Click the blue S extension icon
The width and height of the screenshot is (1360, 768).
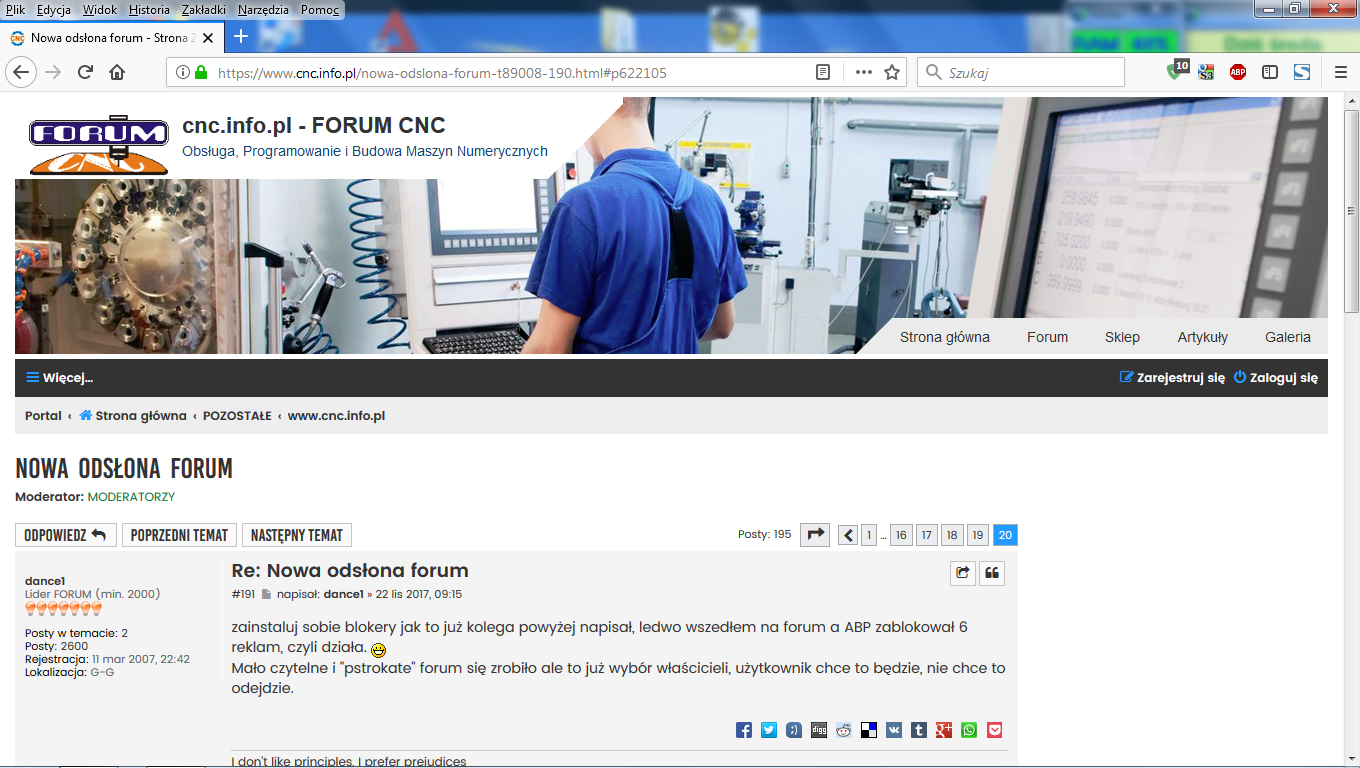pyautogui.click(x=1302, y=72)
